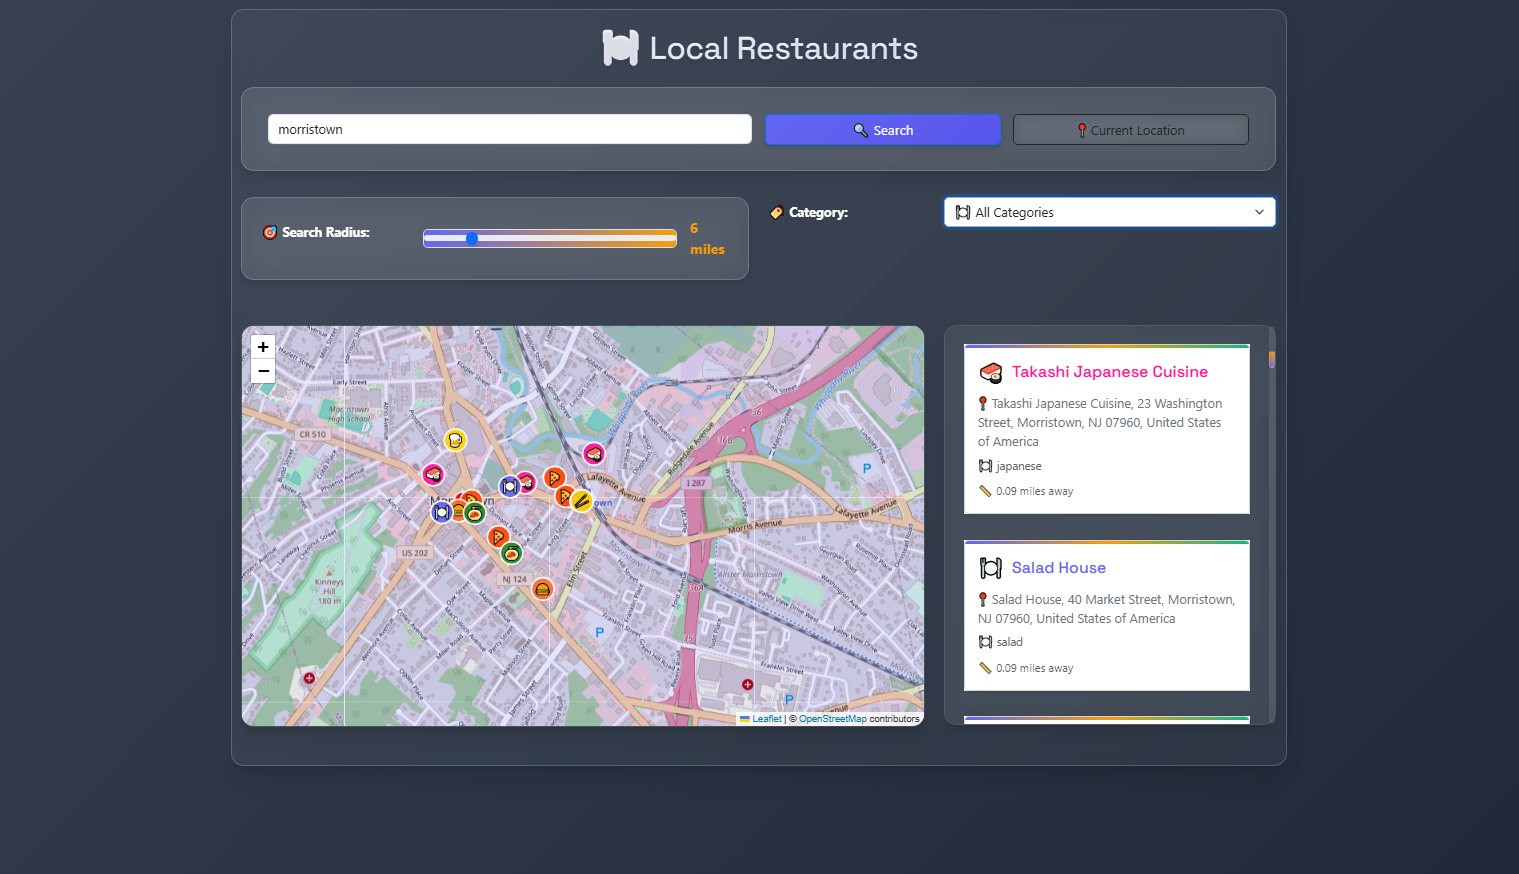Click the ruler icon on the Salad House card
The image size is (1519, 874).
[985, 668]
